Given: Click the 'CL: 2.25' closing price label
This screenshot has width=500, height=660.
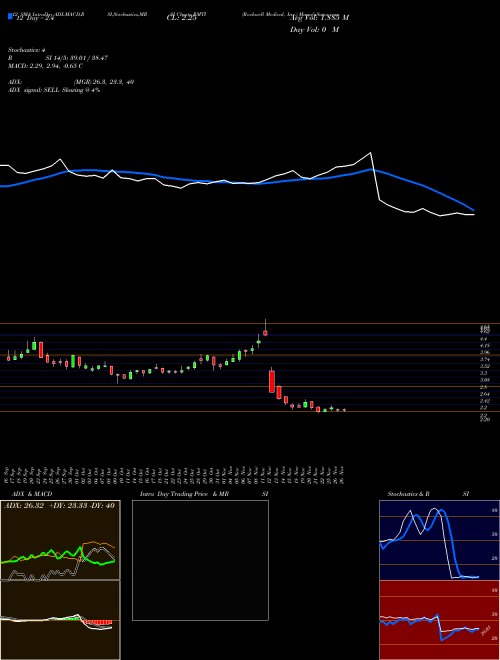Looking at the screenshot, I should pyautogui.click(x=182, y=19).
